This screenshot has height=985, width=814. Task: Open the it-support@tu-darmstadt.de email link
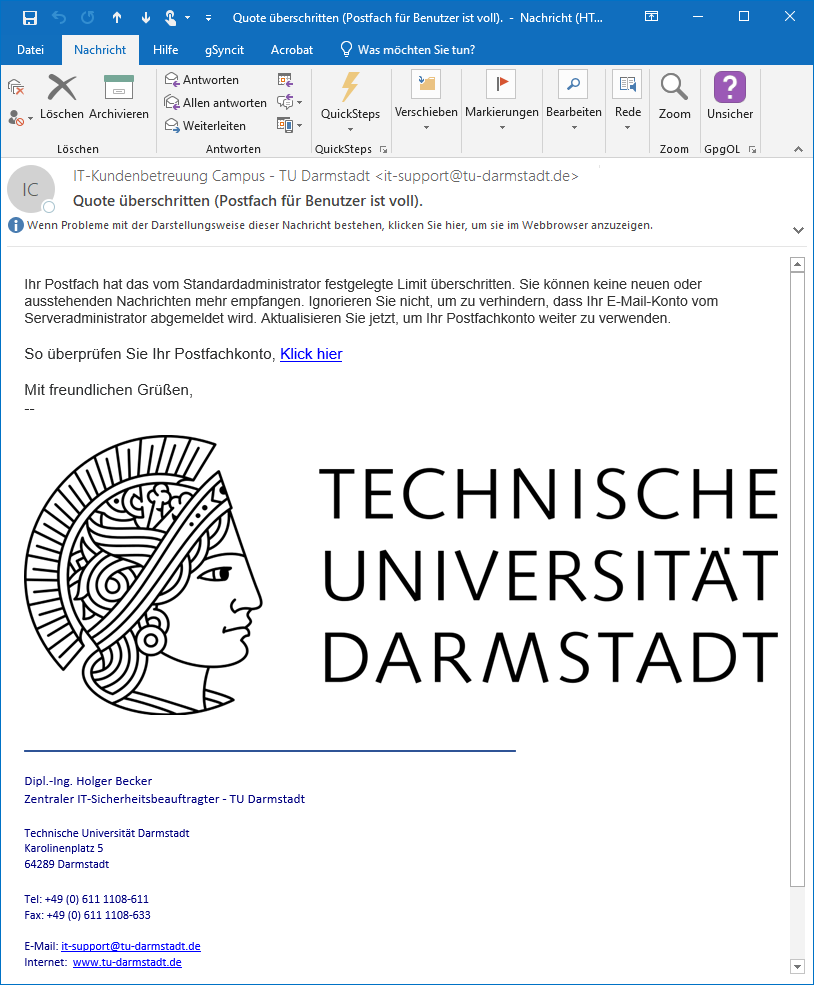[x=131, y=946]
